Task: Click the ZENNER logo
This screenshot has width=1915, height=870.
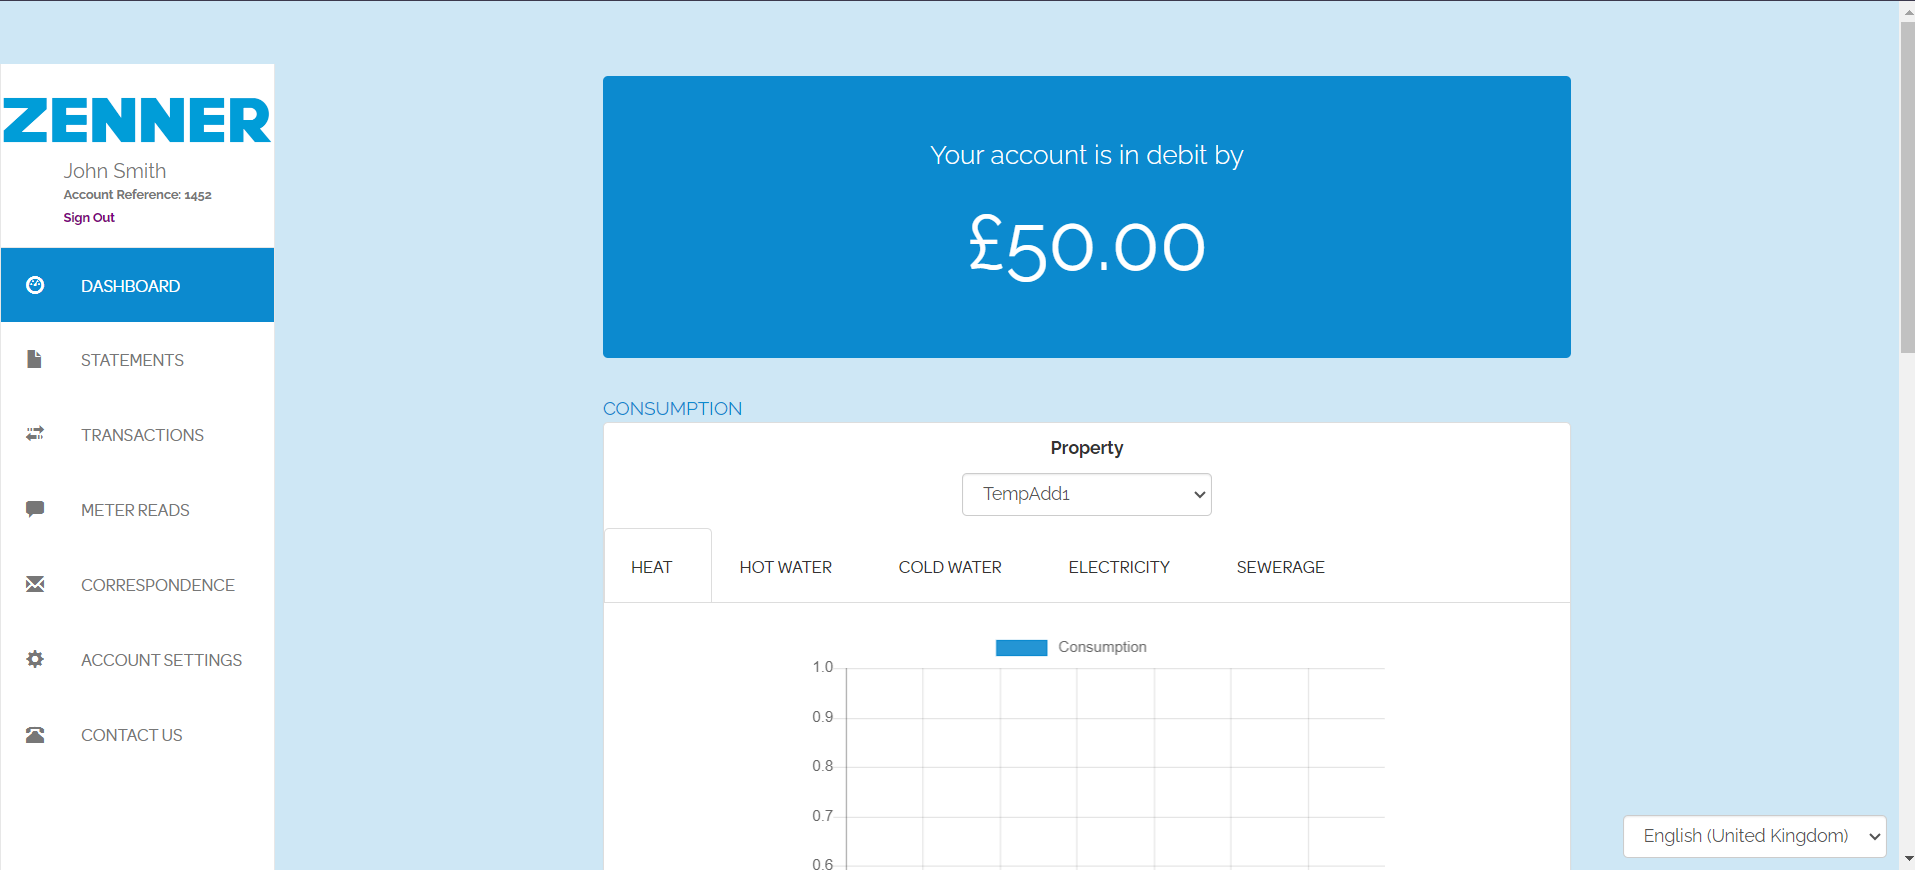Action: pos(137,121)
